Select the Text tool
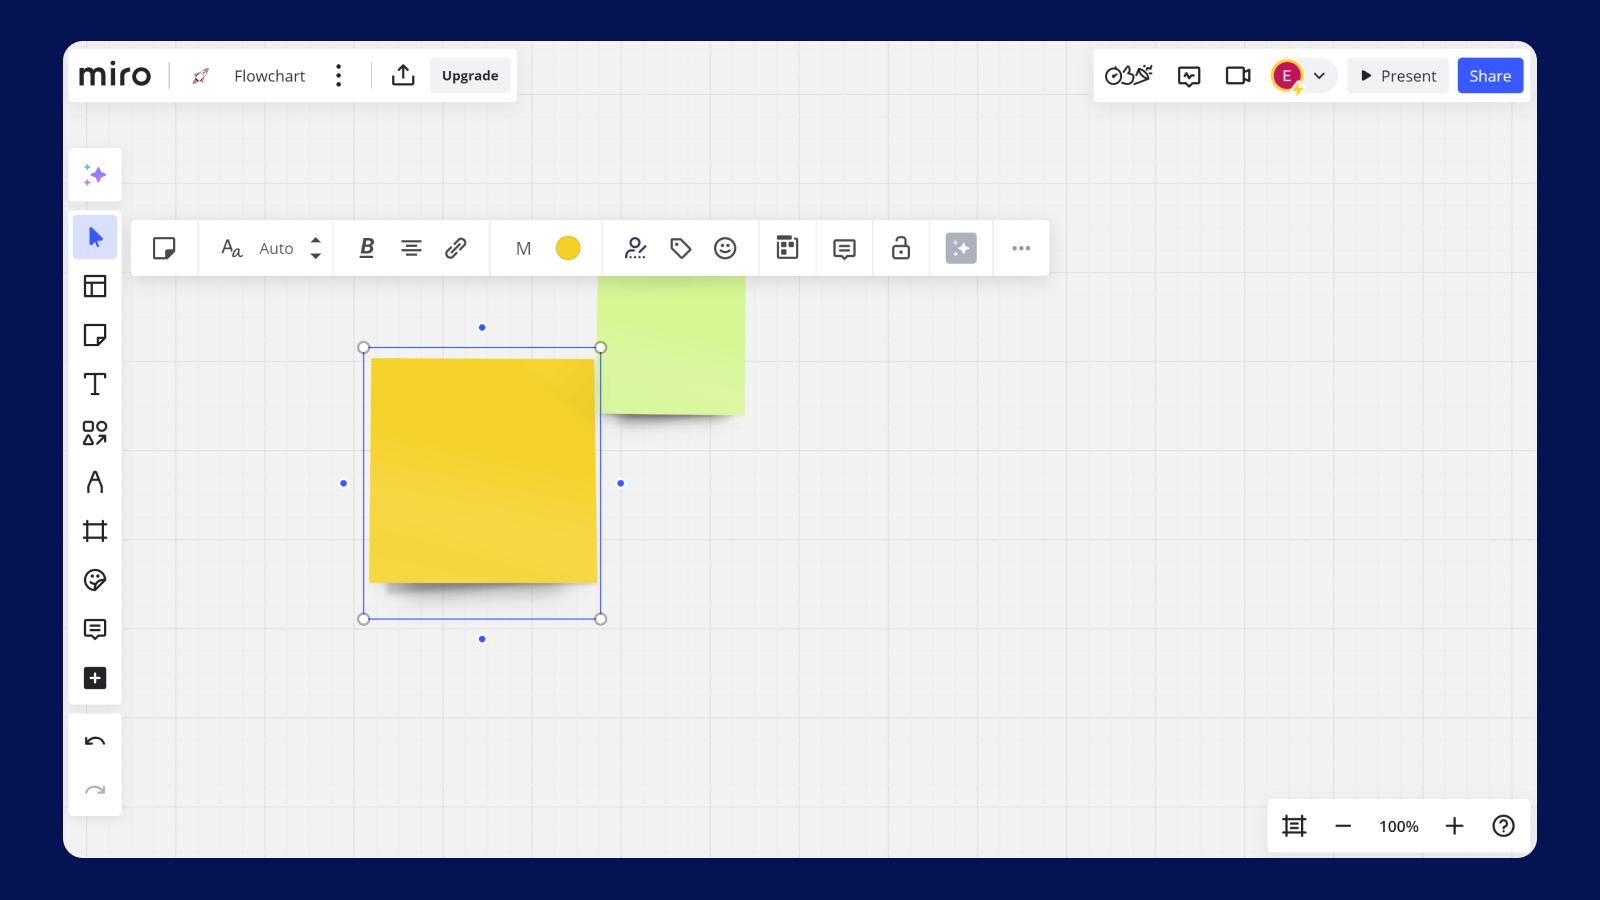The image size is (1600, 900). pos(95,384)
